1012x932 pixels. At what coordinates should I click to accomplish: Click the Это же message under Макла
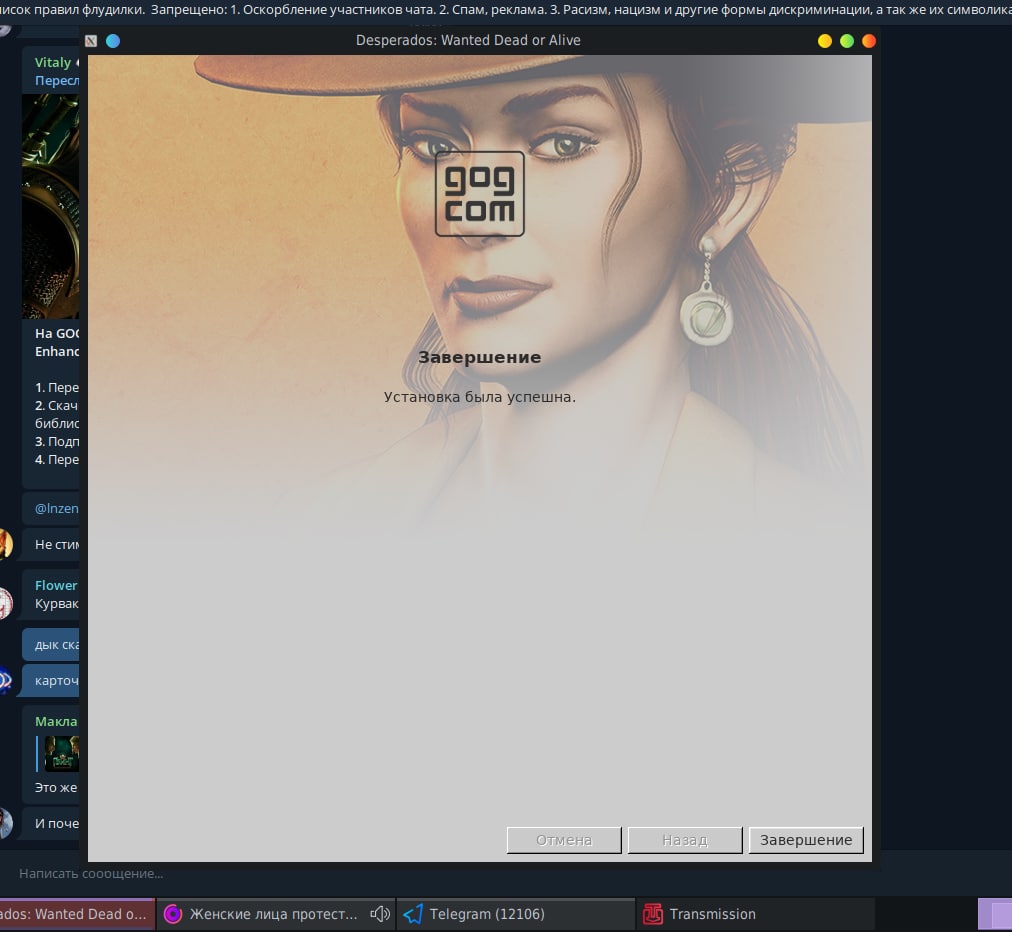click(x=56, y=787)
